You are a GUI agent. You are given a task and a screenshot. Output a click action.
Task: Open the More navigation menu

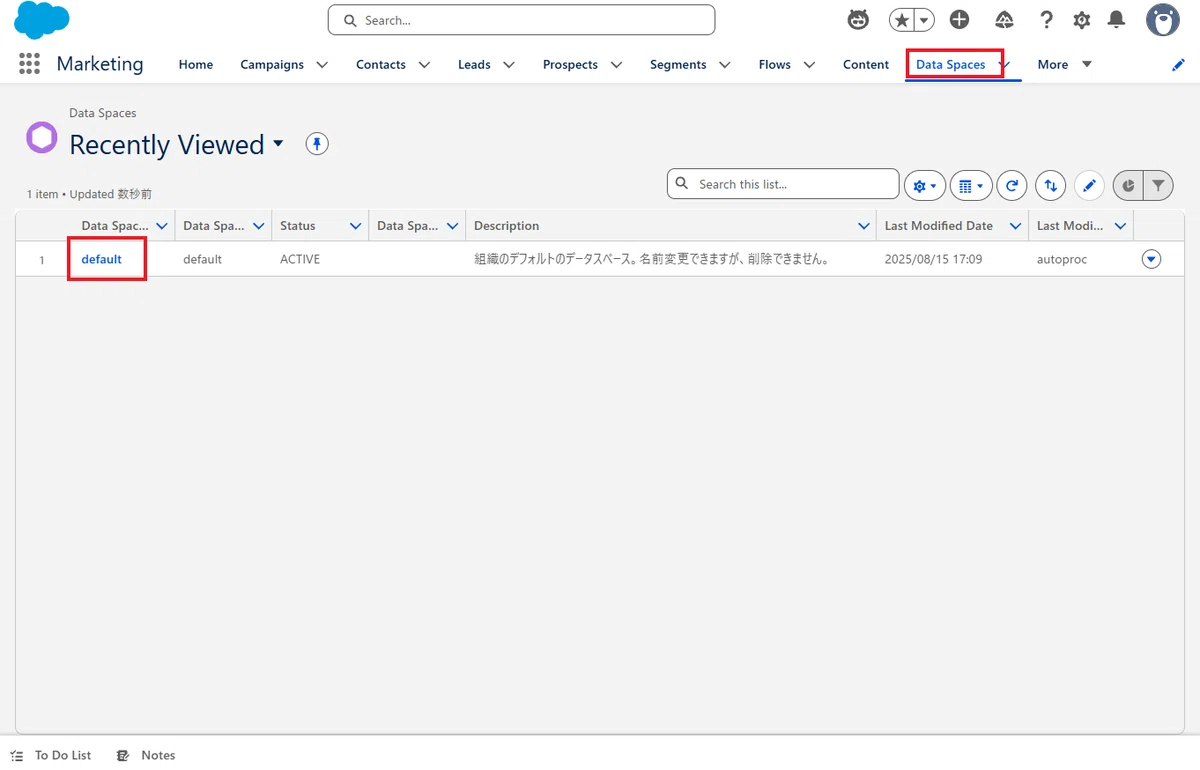click(1064, 65)
